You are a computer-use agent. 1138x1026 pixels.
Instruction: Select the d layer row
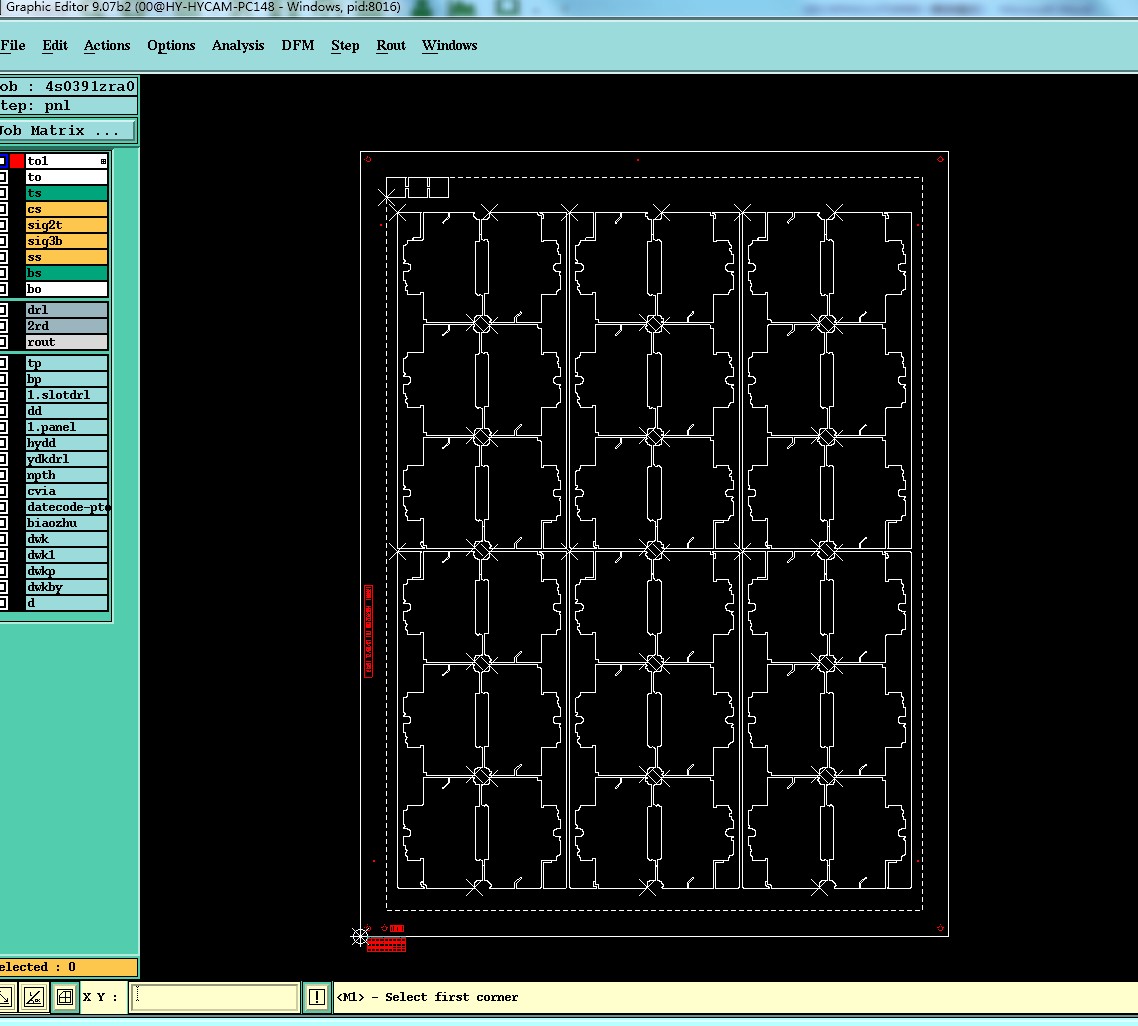[67, 603]
